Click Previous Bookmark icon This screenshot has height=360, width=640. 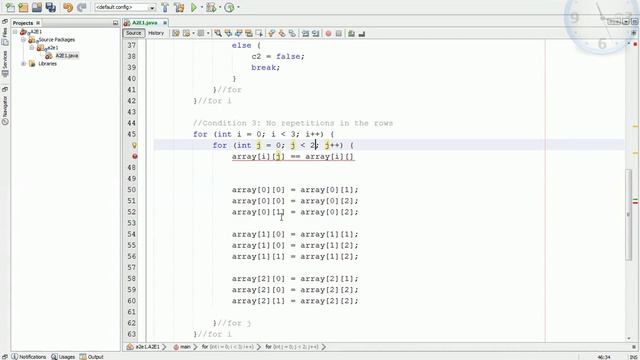coord(271,33)
